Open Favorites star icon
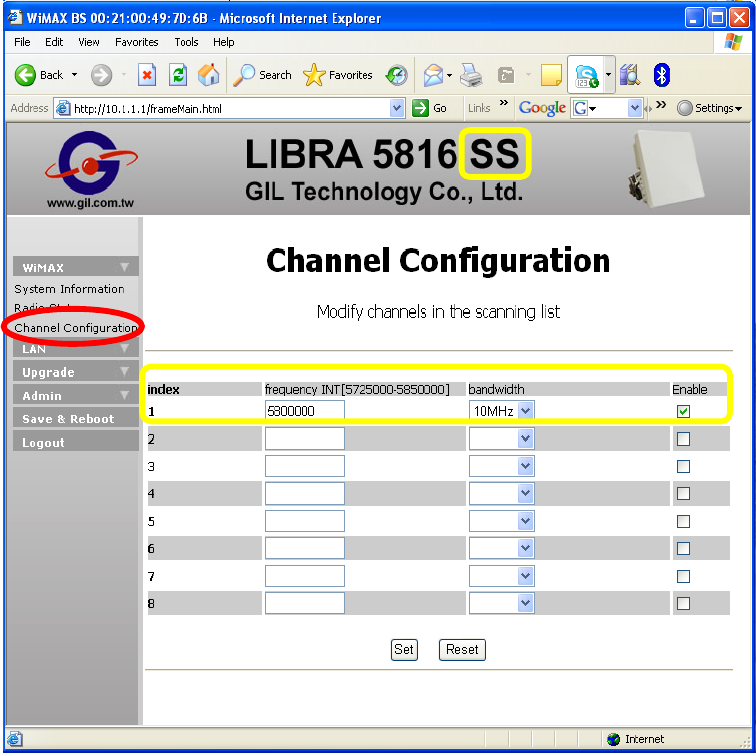The width and height of the screenshot is (756, 753). (314, 75)
